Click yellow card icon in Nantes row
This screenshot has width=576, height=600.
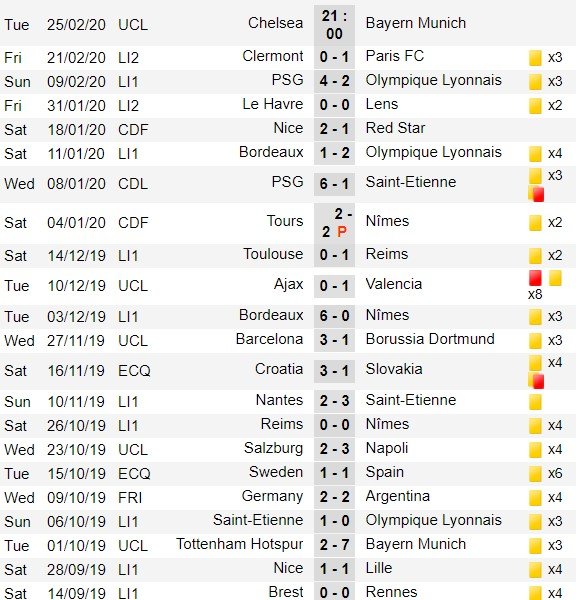tap(535, 402)
